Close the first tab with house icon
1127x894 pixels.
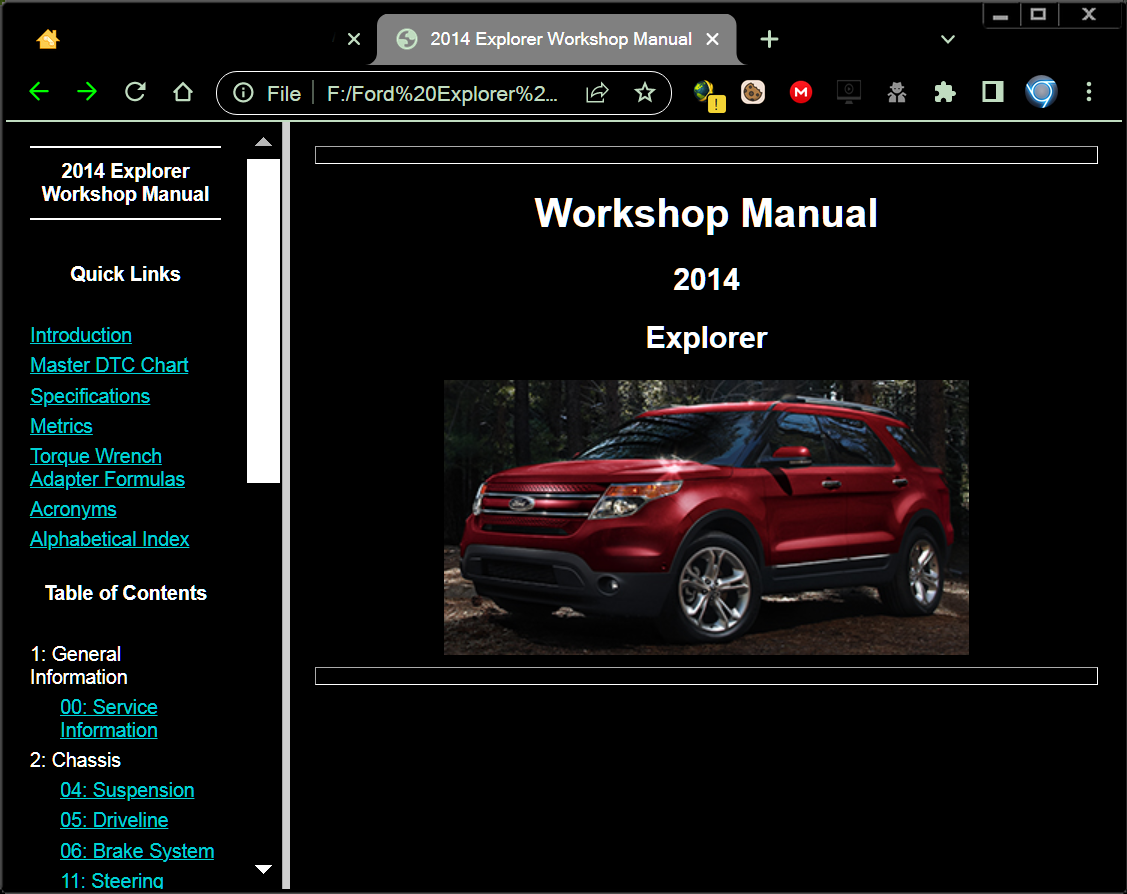click(x=354, y=40)
